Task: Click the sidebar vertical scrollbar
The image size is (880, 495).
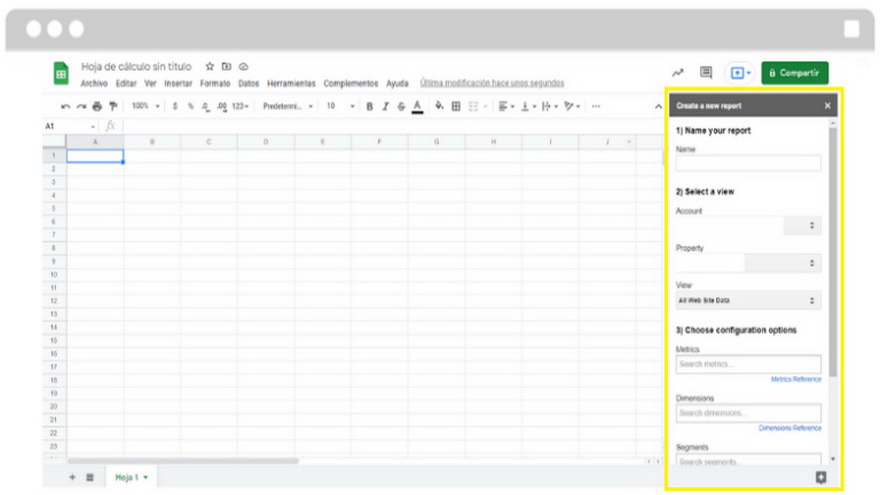Action: coord(833,251)
